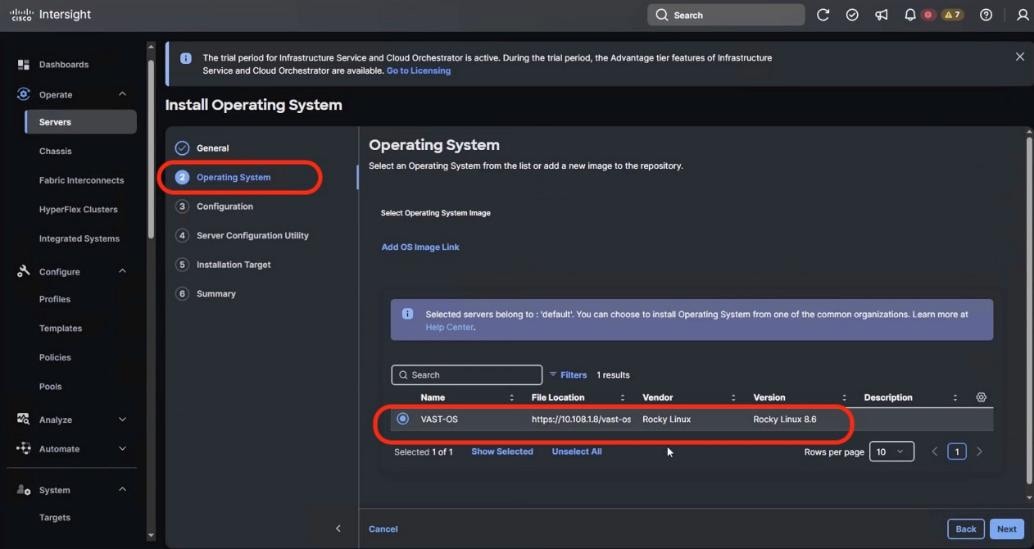Viewport: 1034px width, 549px height.
Task: Open Policies in the sidebar
Action: pos(55,357)
